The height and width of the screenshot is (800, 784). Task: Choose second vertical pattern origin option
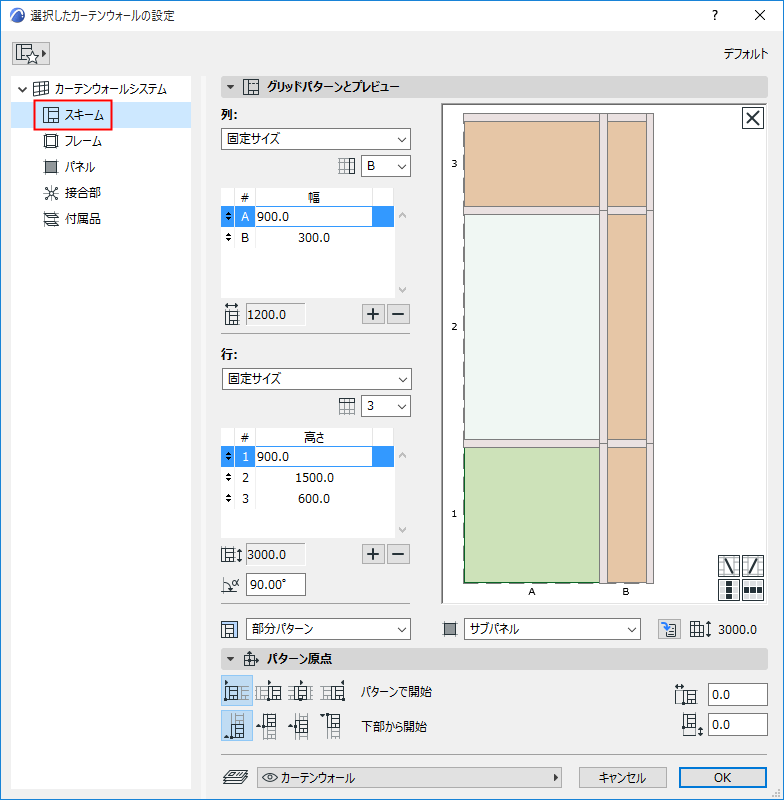268,726
